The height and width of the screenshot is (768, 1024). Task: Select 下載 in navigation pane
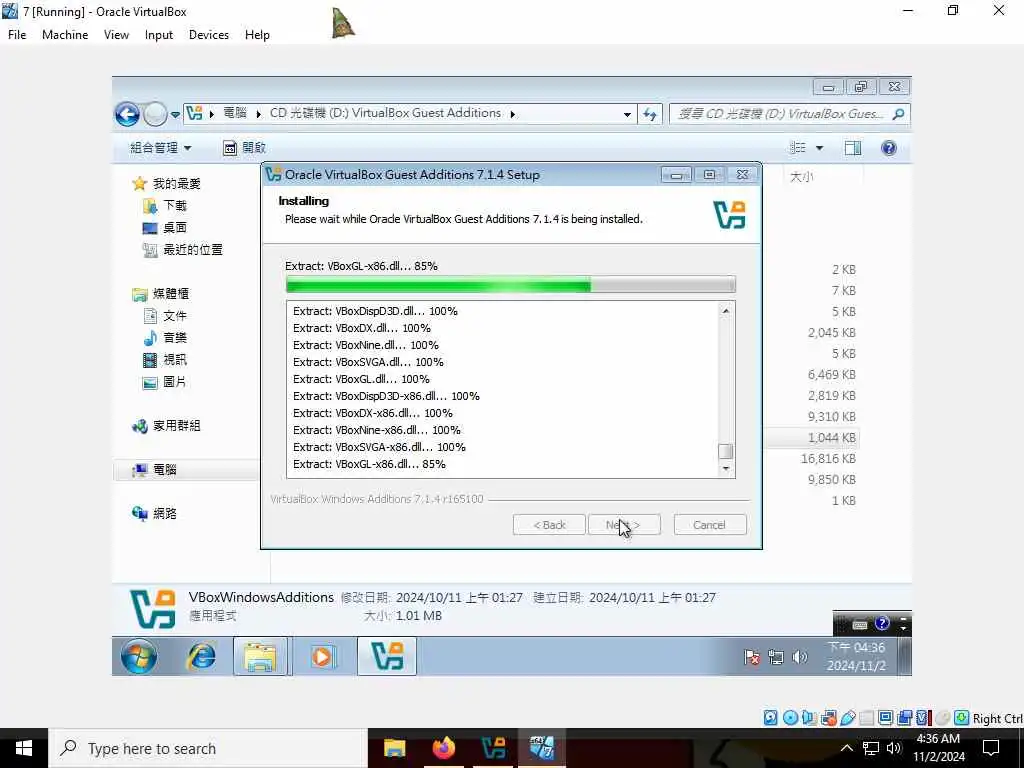click(165, 206)
